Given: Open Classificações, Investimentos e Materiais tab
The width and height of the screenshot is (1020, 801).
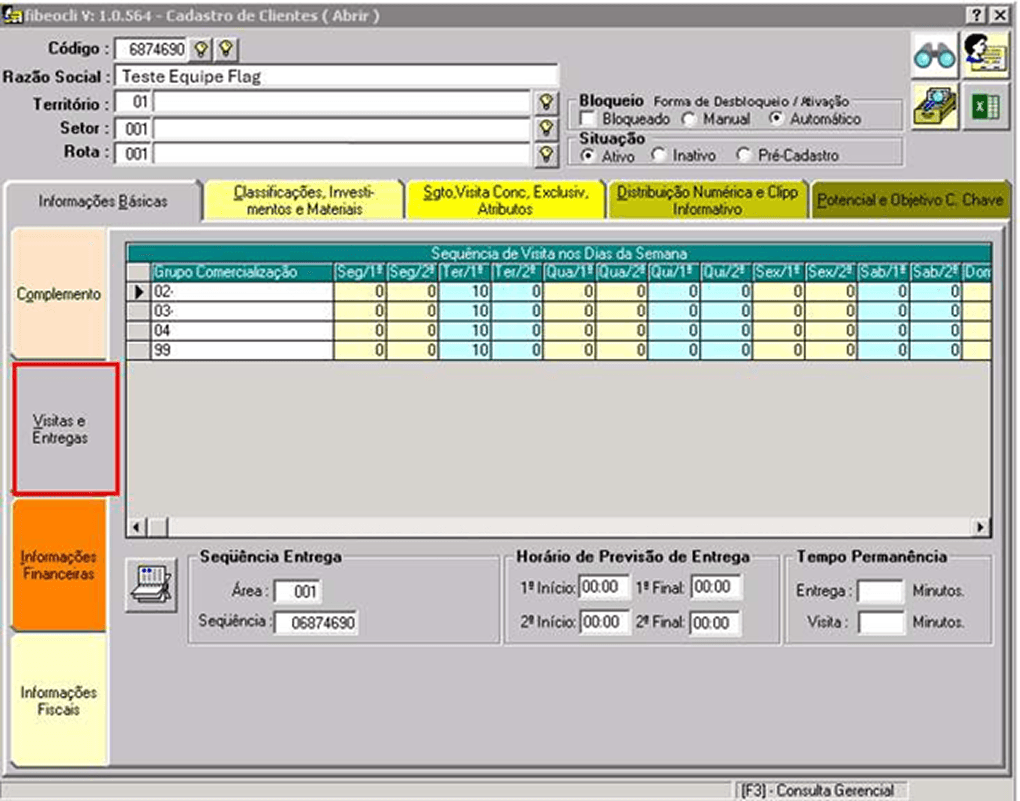Looking at the screenshot, I should 303,200.
